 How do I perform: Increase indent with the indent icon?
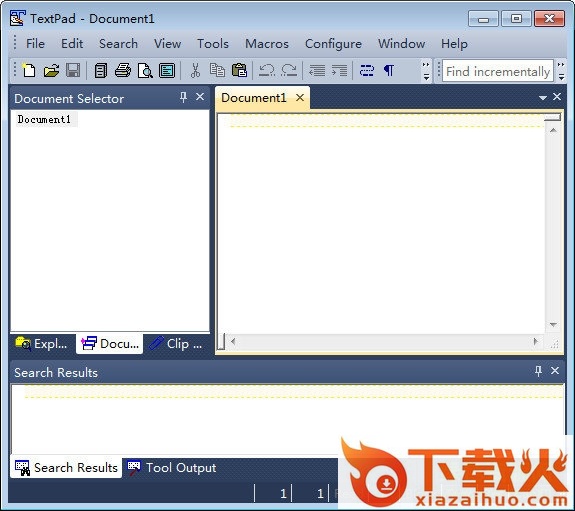coord(339,70)
